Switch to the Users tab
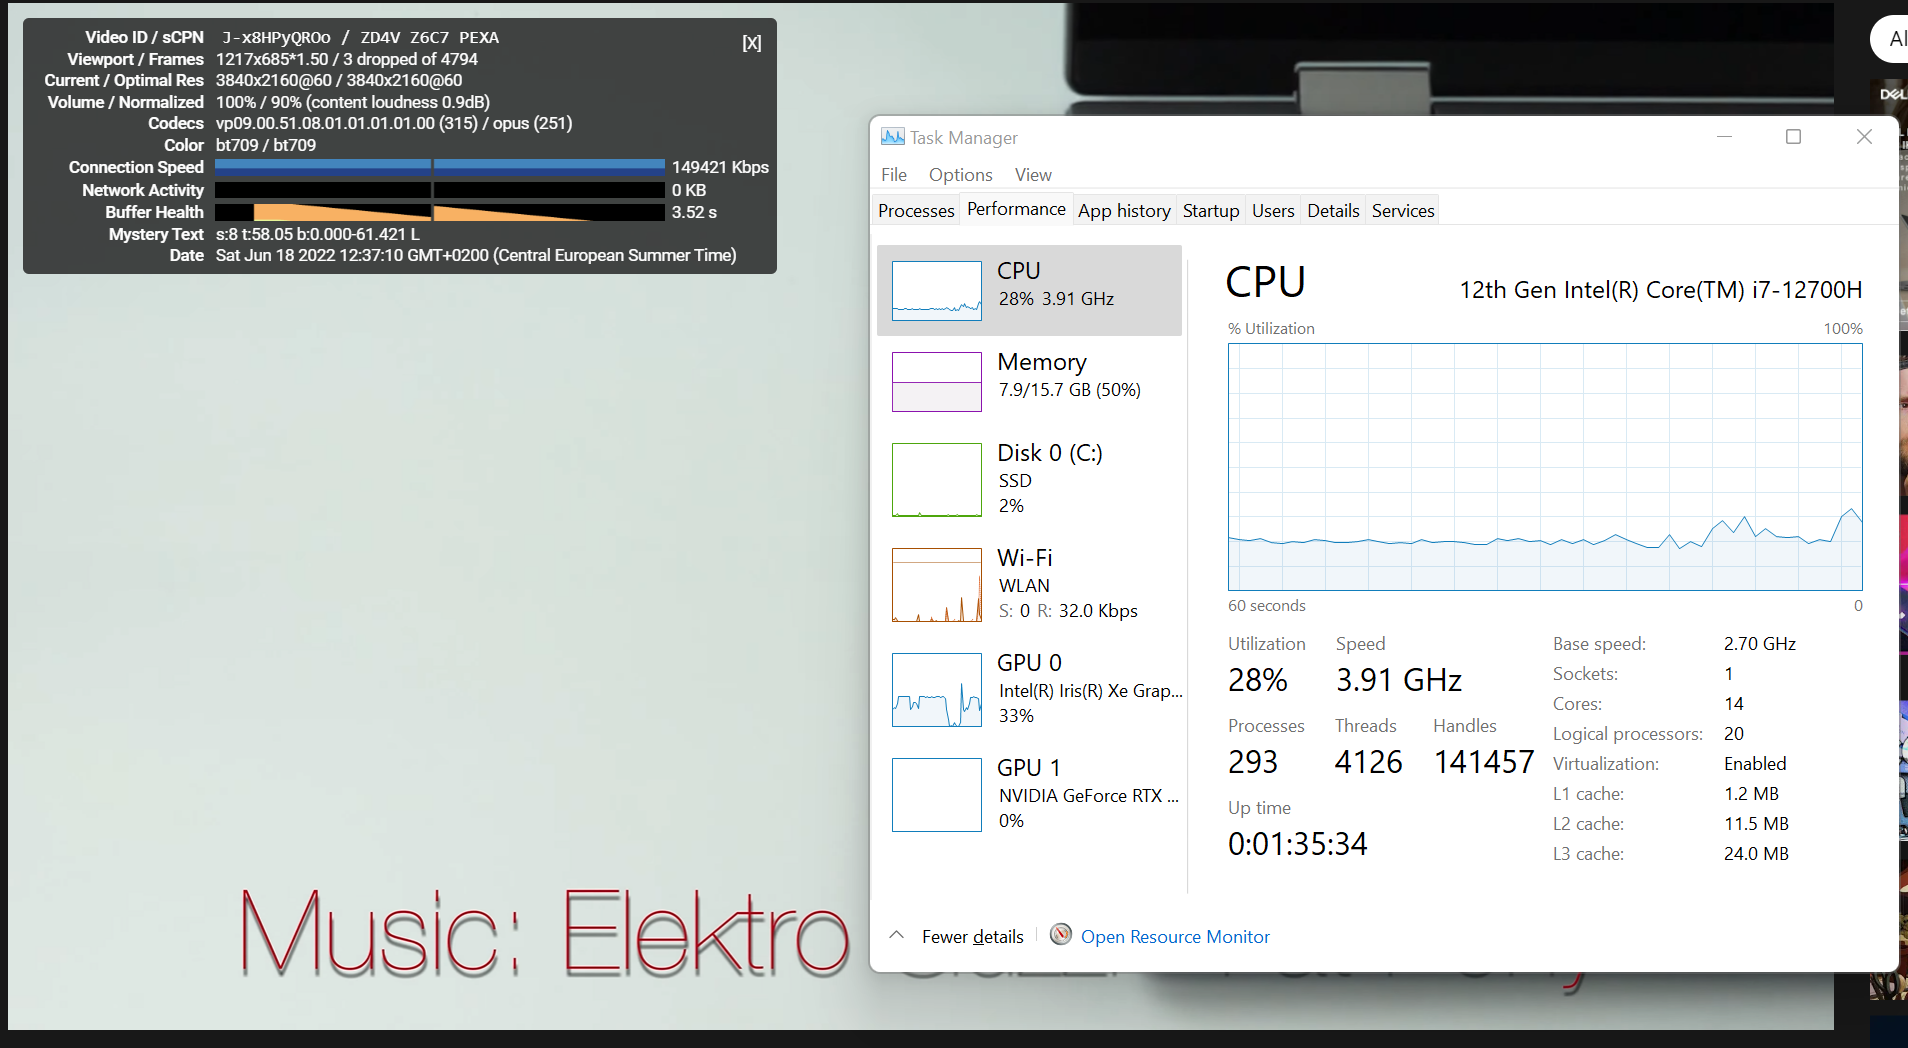 click(1273, 211)
